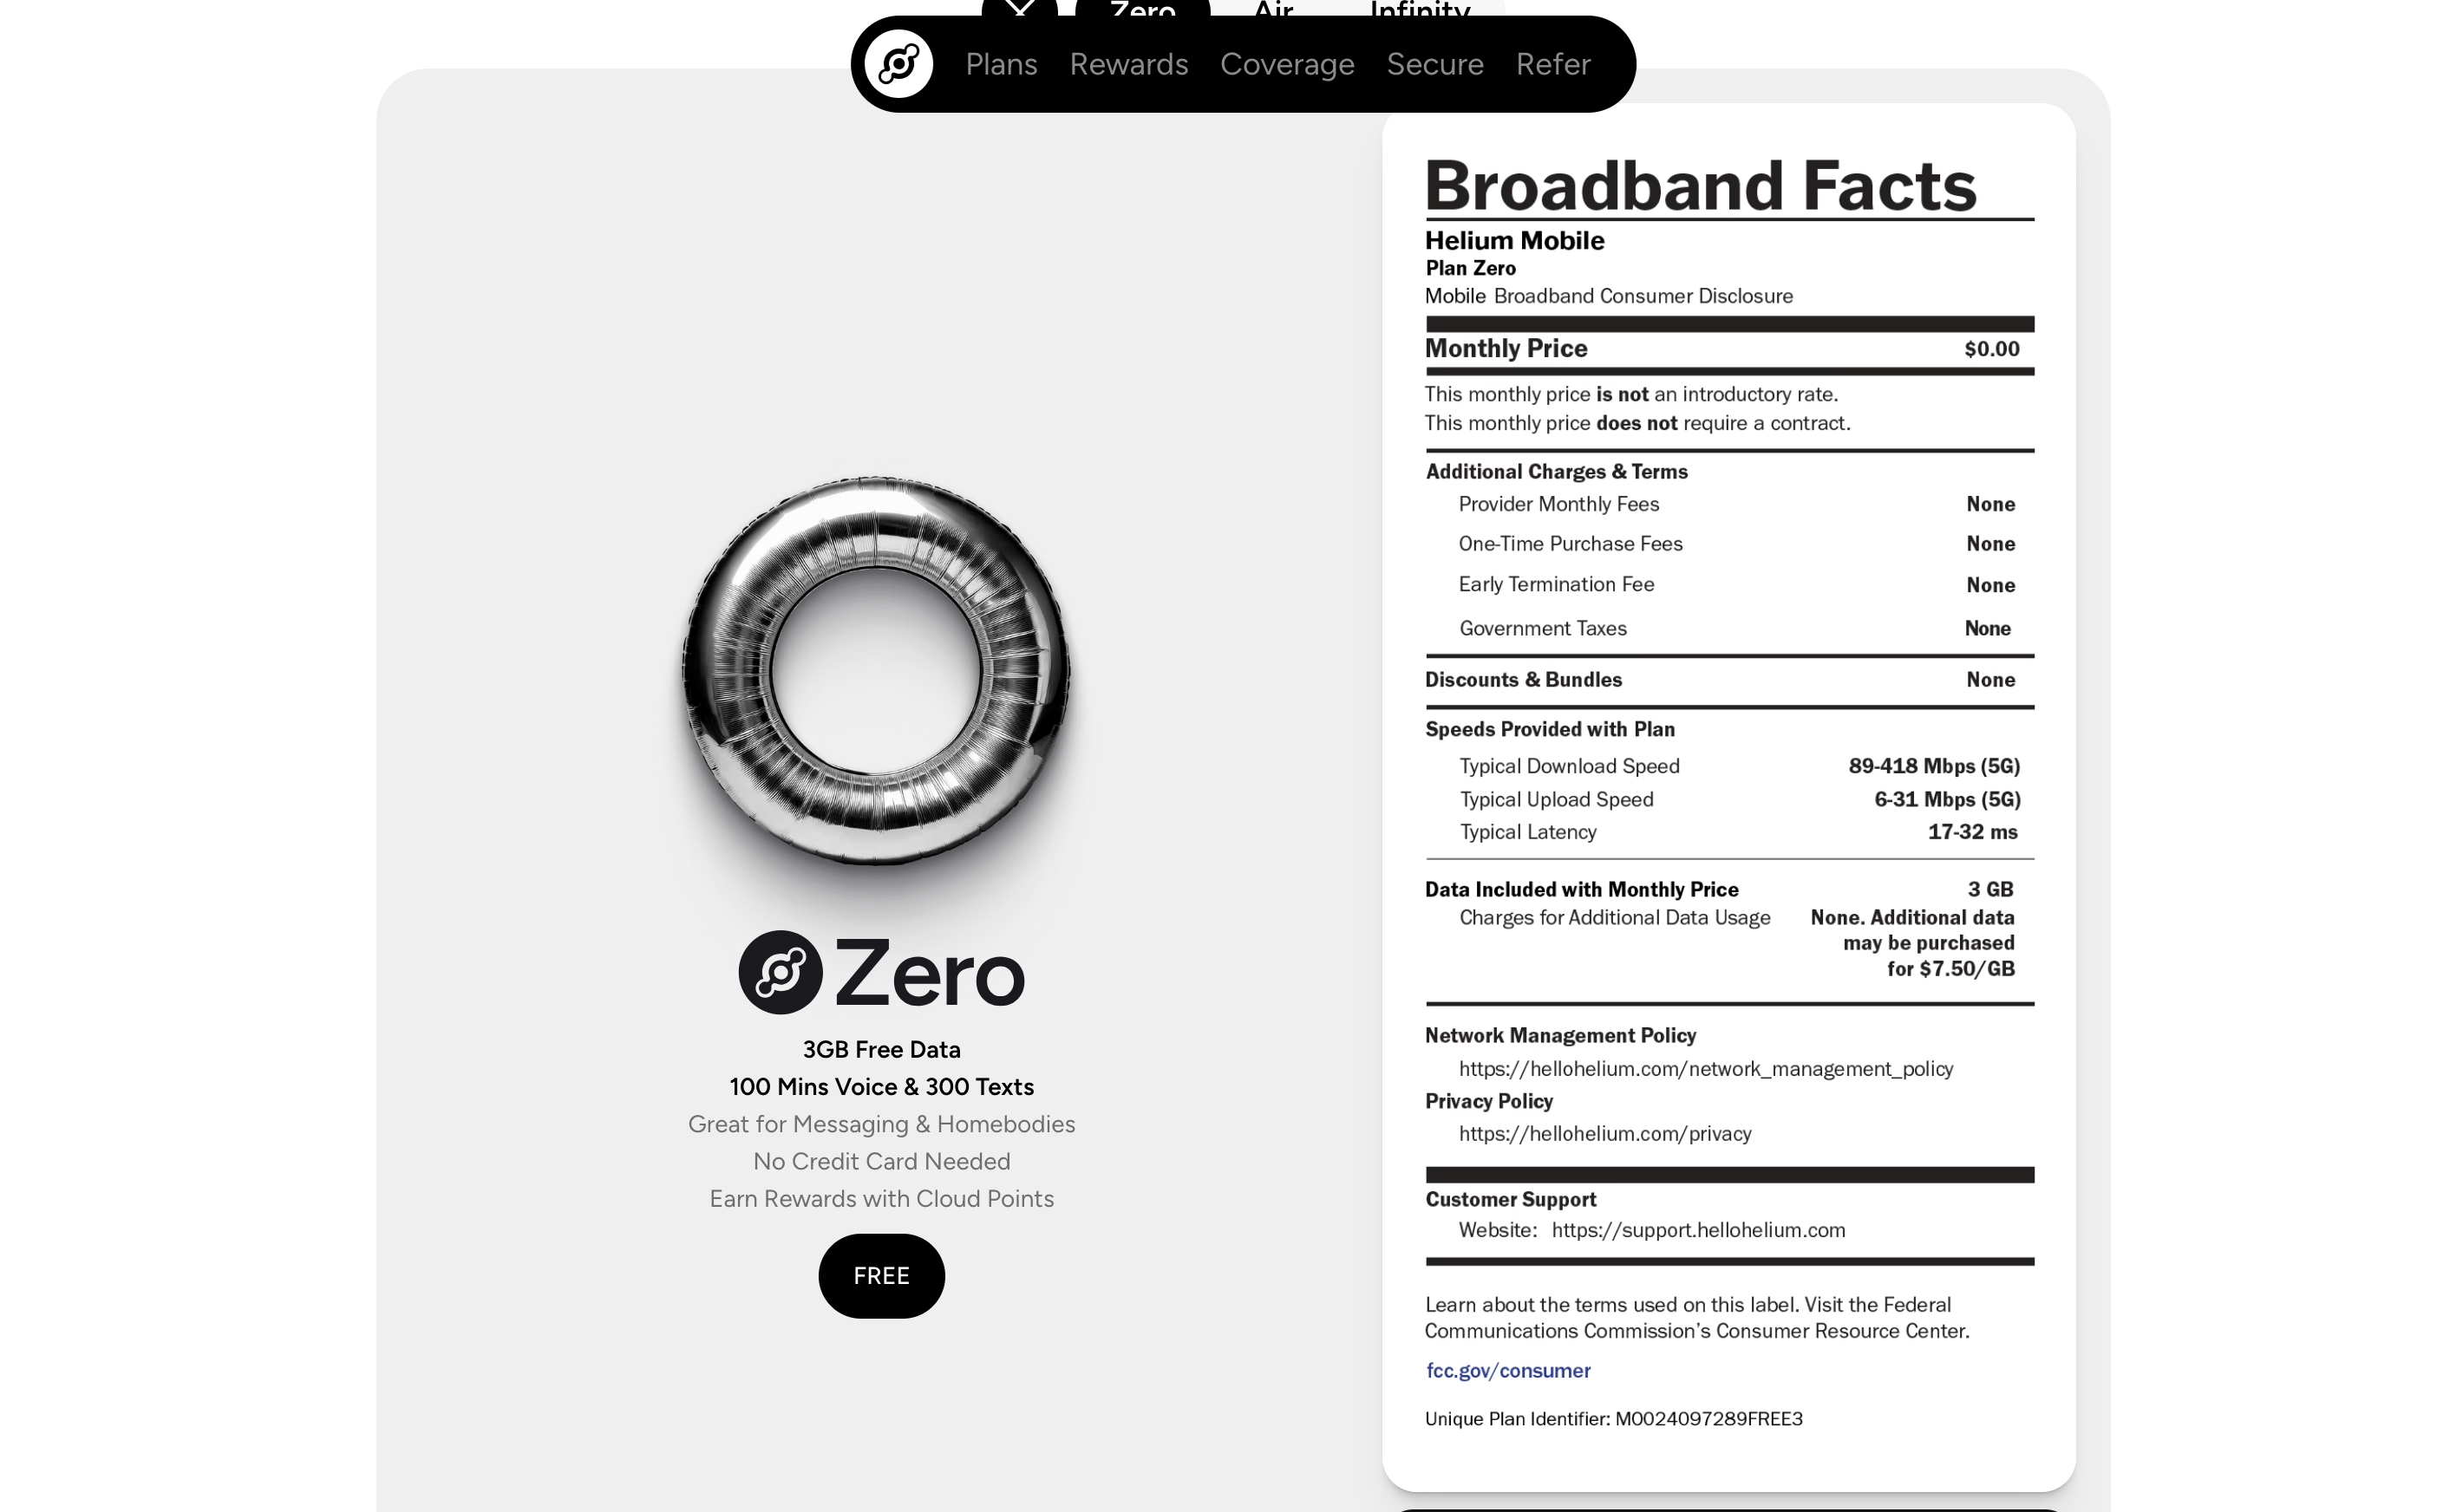Open the Plans menu item
Image resolution: width=2463 pixels, height=1512 pixels.
(1001, 64)
